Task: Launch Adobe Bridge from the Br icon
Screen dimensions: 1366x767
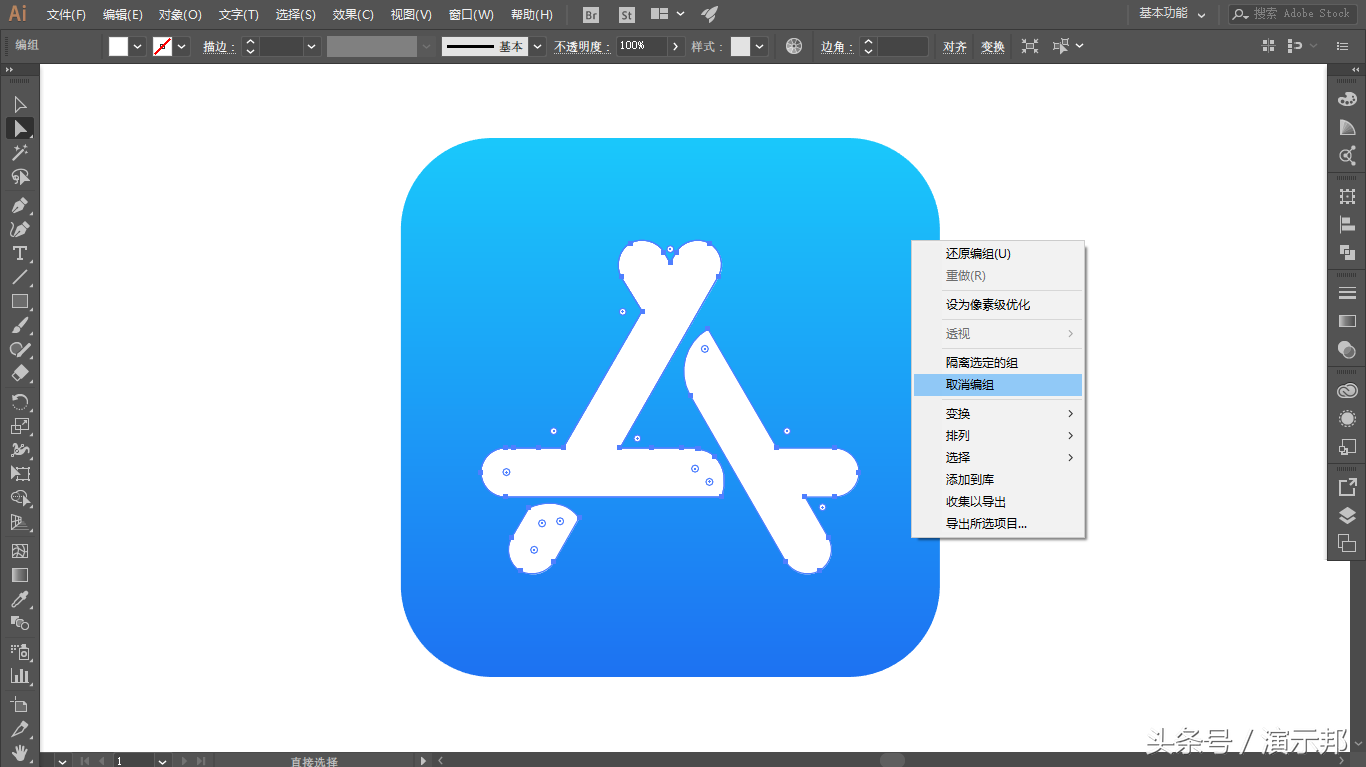Action: coord(591,15)
